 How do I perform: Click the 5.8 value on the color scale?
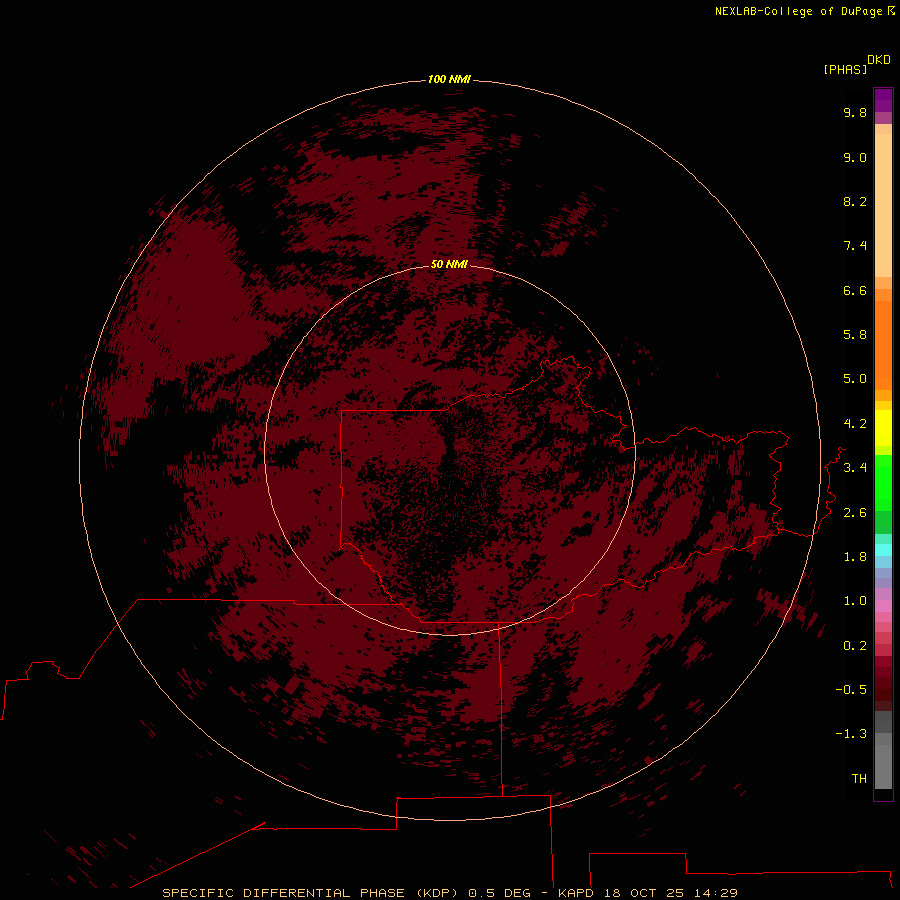[855, 335]
